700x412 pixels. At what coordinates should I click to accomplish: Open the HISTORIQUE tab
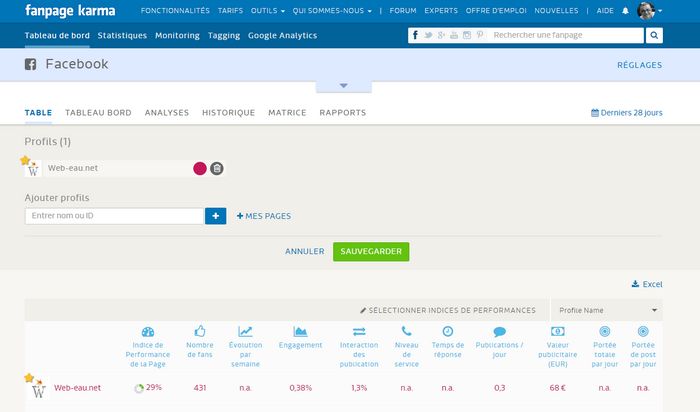(229, 112)
